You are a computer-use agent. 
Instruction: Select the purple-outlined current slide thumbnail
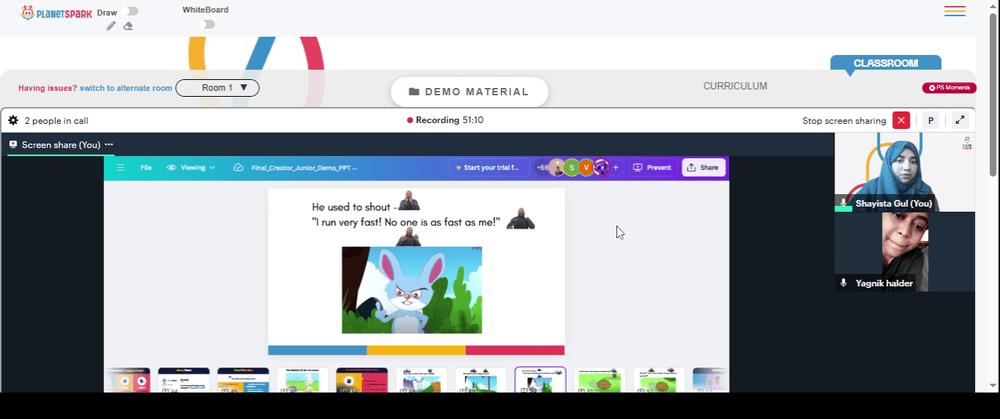(540, 379)
